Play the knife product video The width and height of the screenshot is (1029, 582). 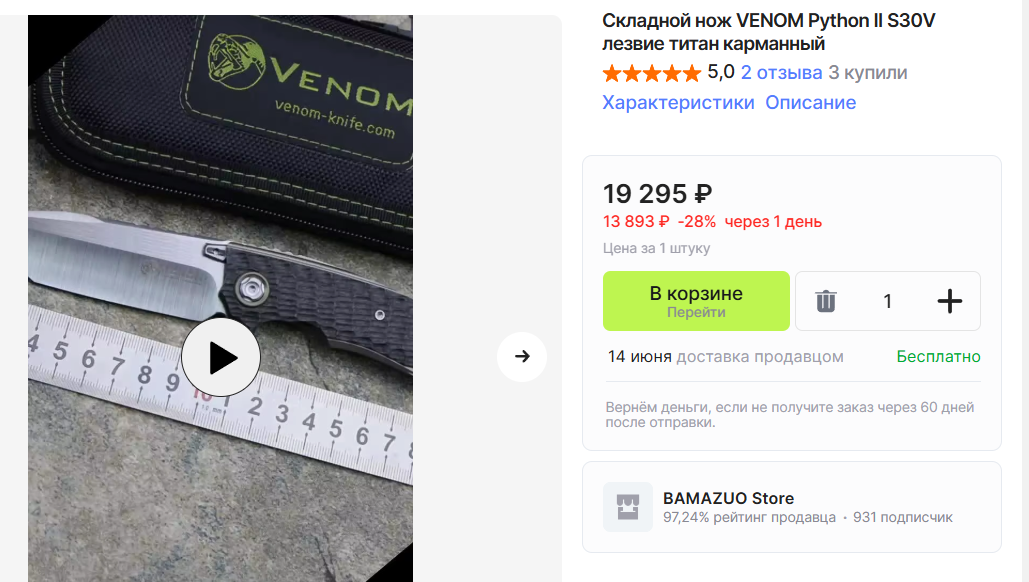220,358
